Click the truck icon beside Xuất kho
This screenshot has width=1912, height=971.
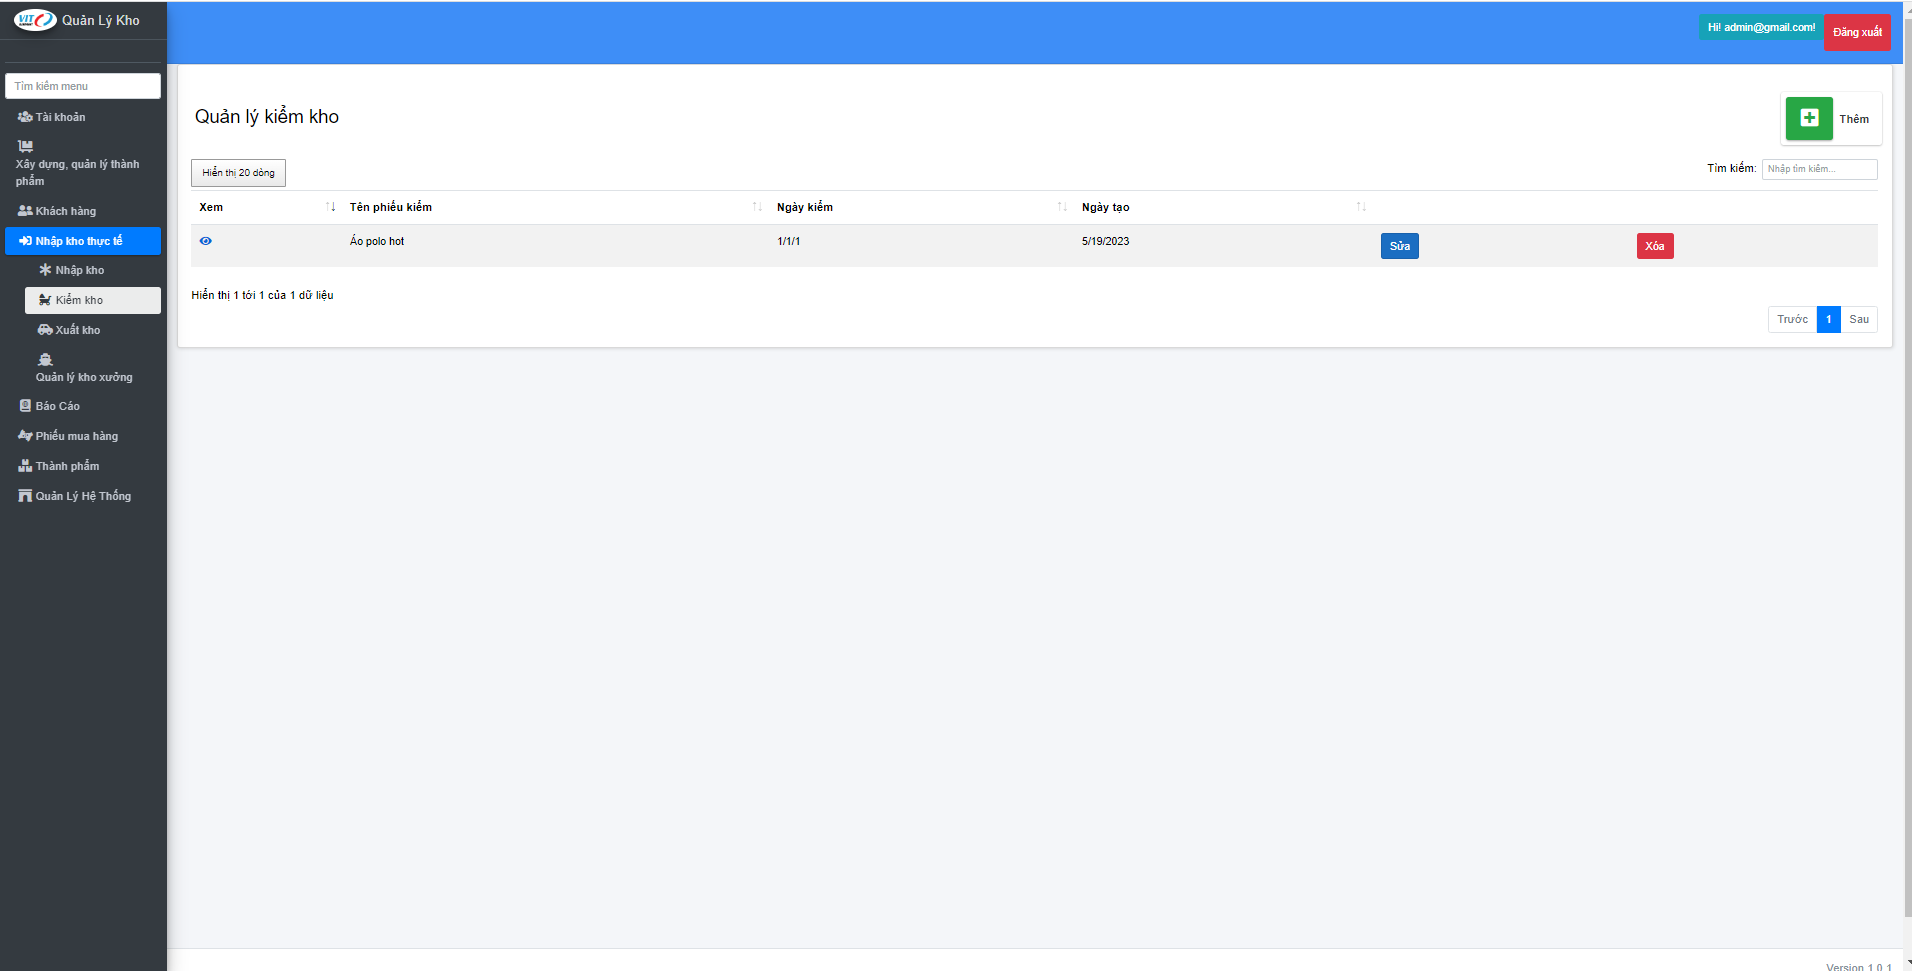point(45,330)
